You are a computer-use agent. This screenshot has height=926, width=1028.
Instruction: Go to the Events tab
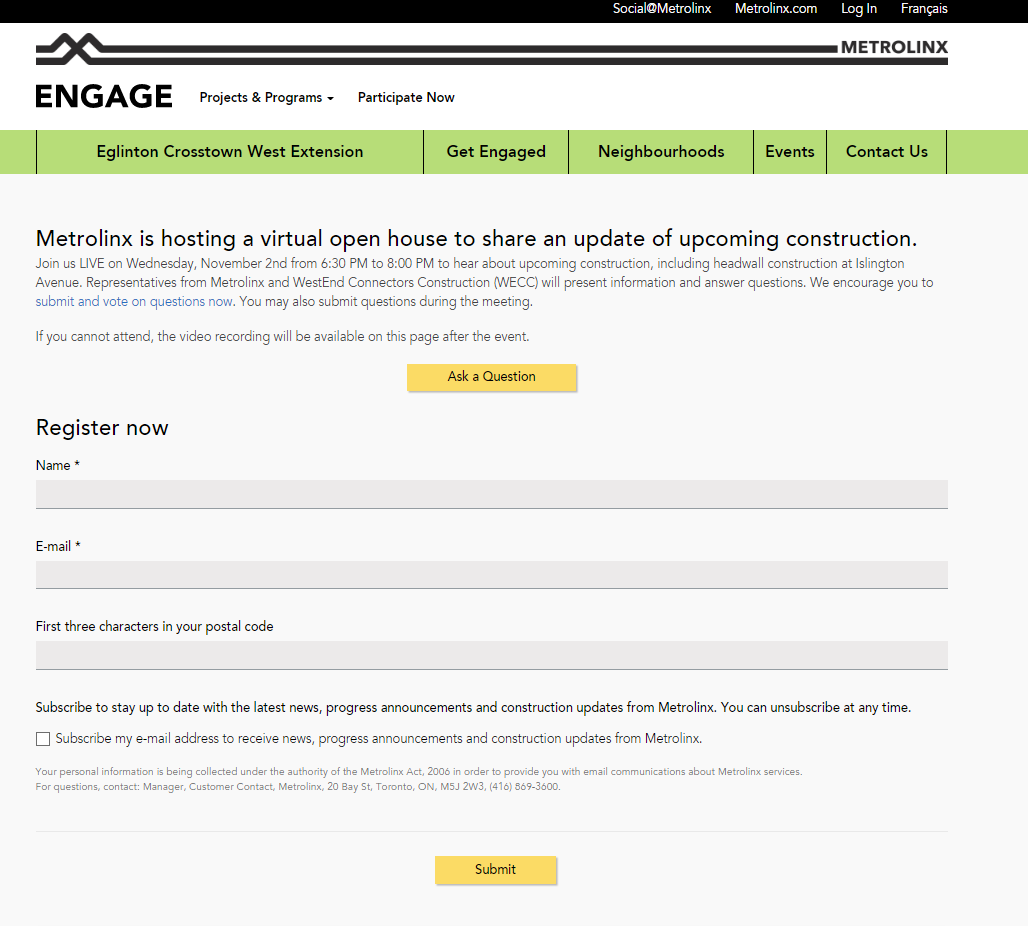coord(790,151)
